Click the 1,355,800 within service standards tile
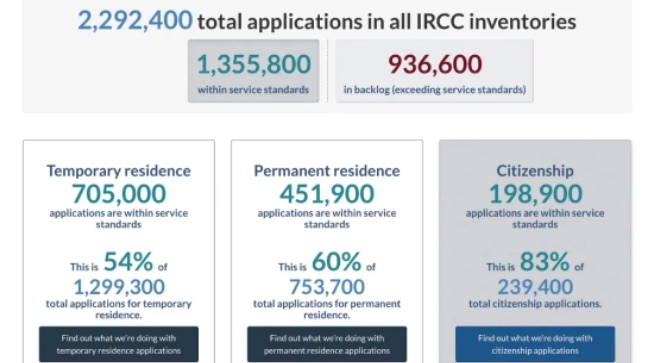The height and width of the screenshot is (363, 646). [x=253, y=71]
